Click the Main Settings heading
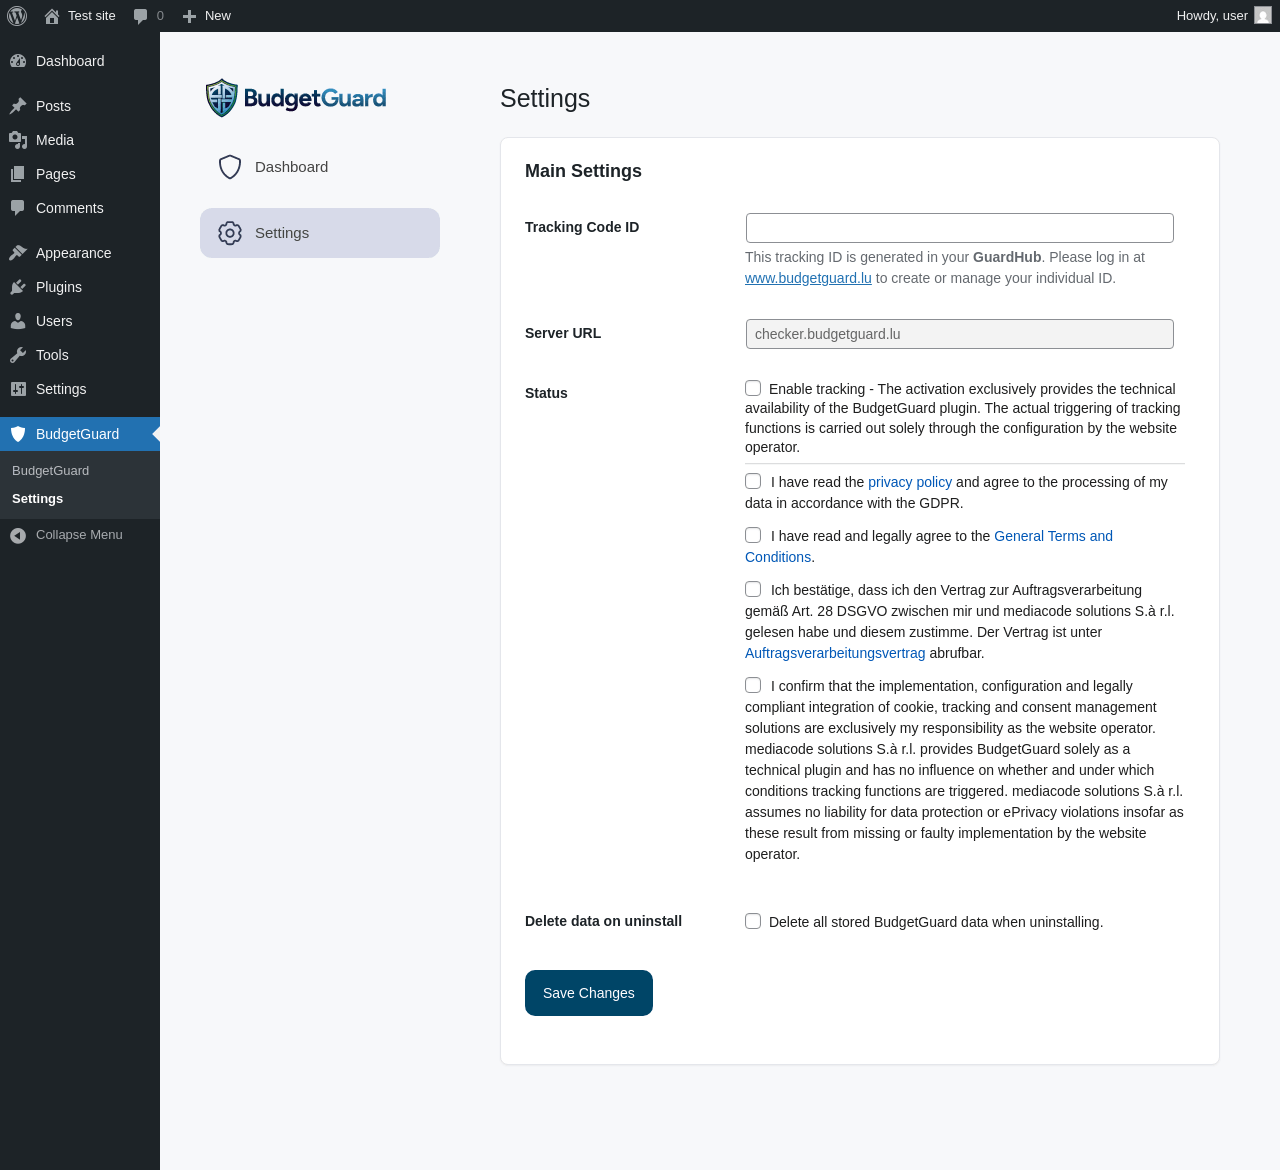 583,171
